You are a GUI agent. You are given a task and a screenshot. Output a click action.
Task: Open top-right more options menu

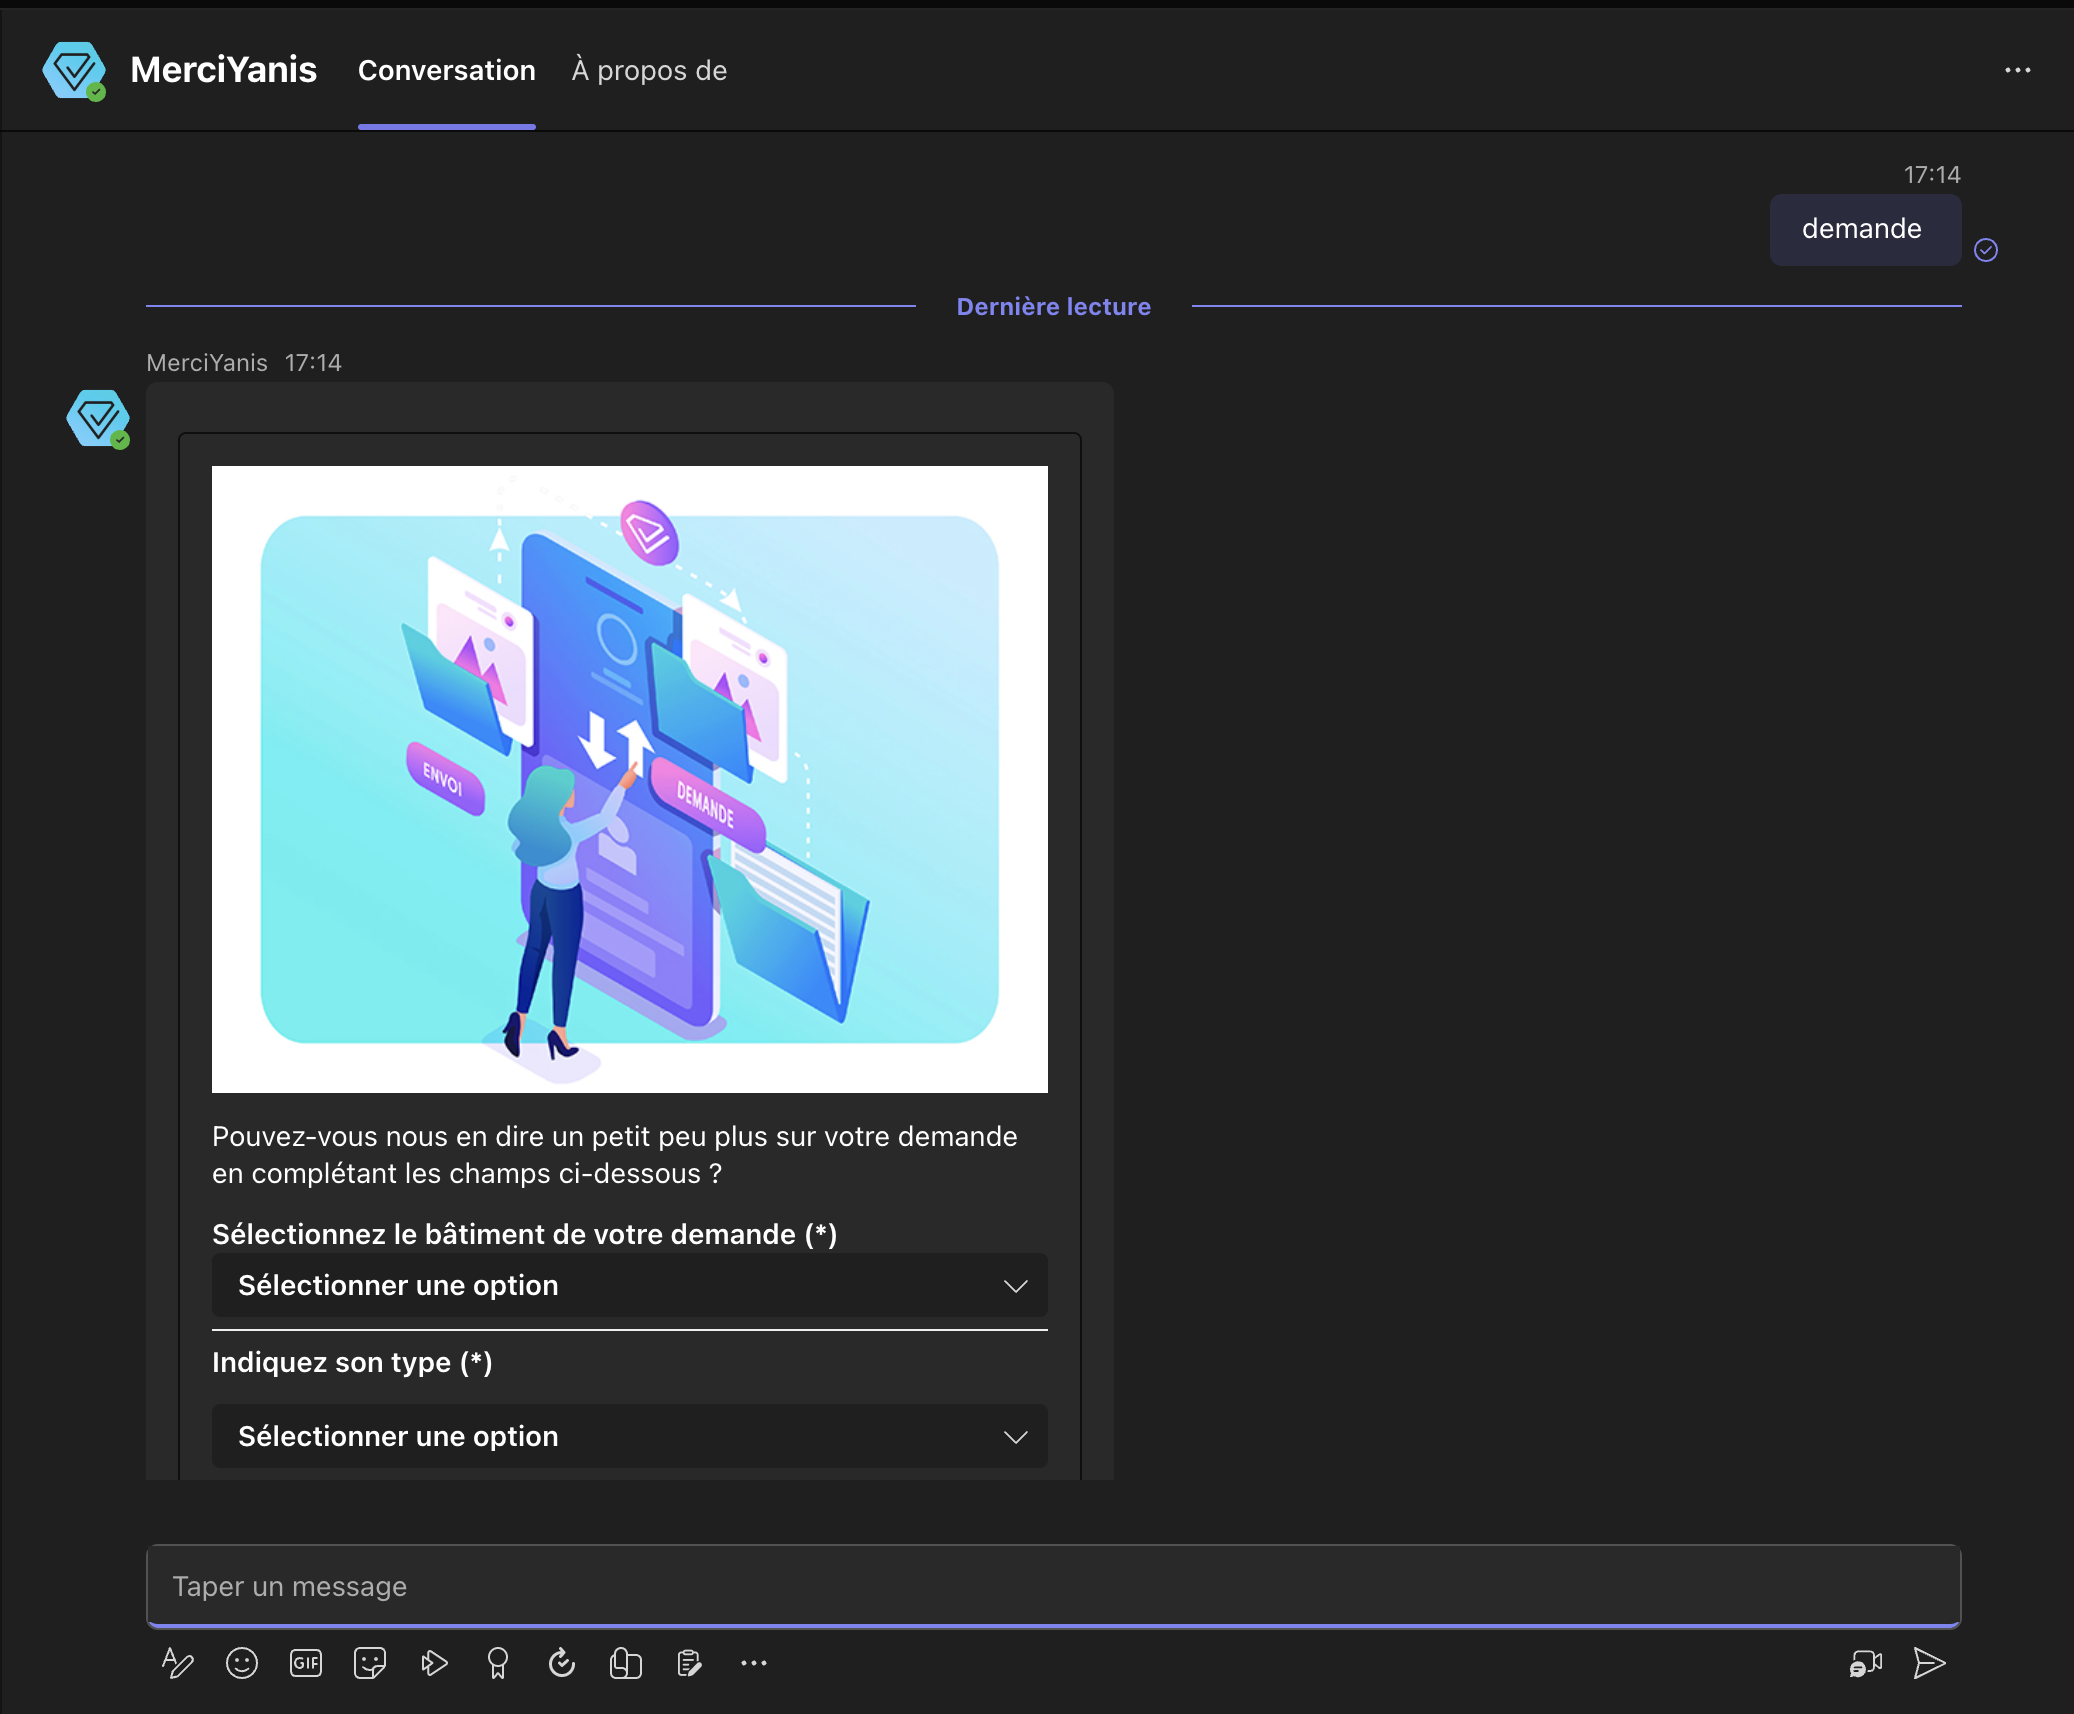[x=2017, y=70]
